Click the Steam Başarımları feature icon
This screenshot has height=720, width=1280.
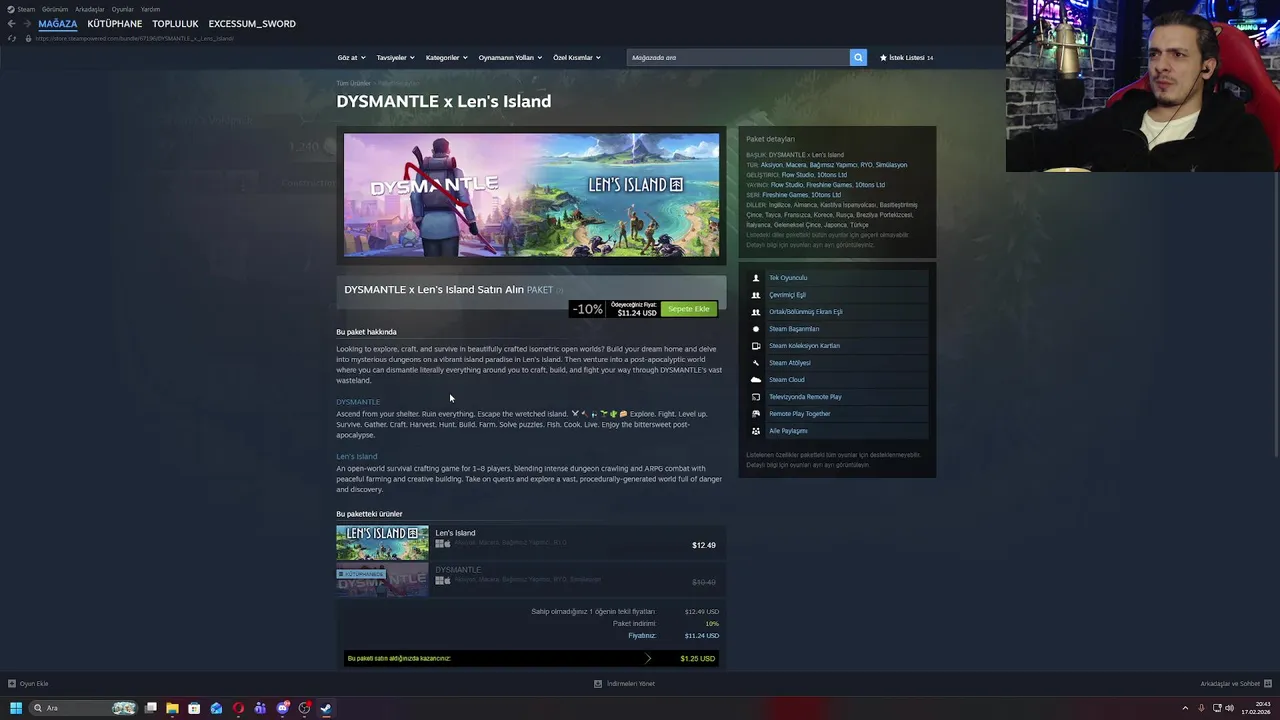coord(756,329)
